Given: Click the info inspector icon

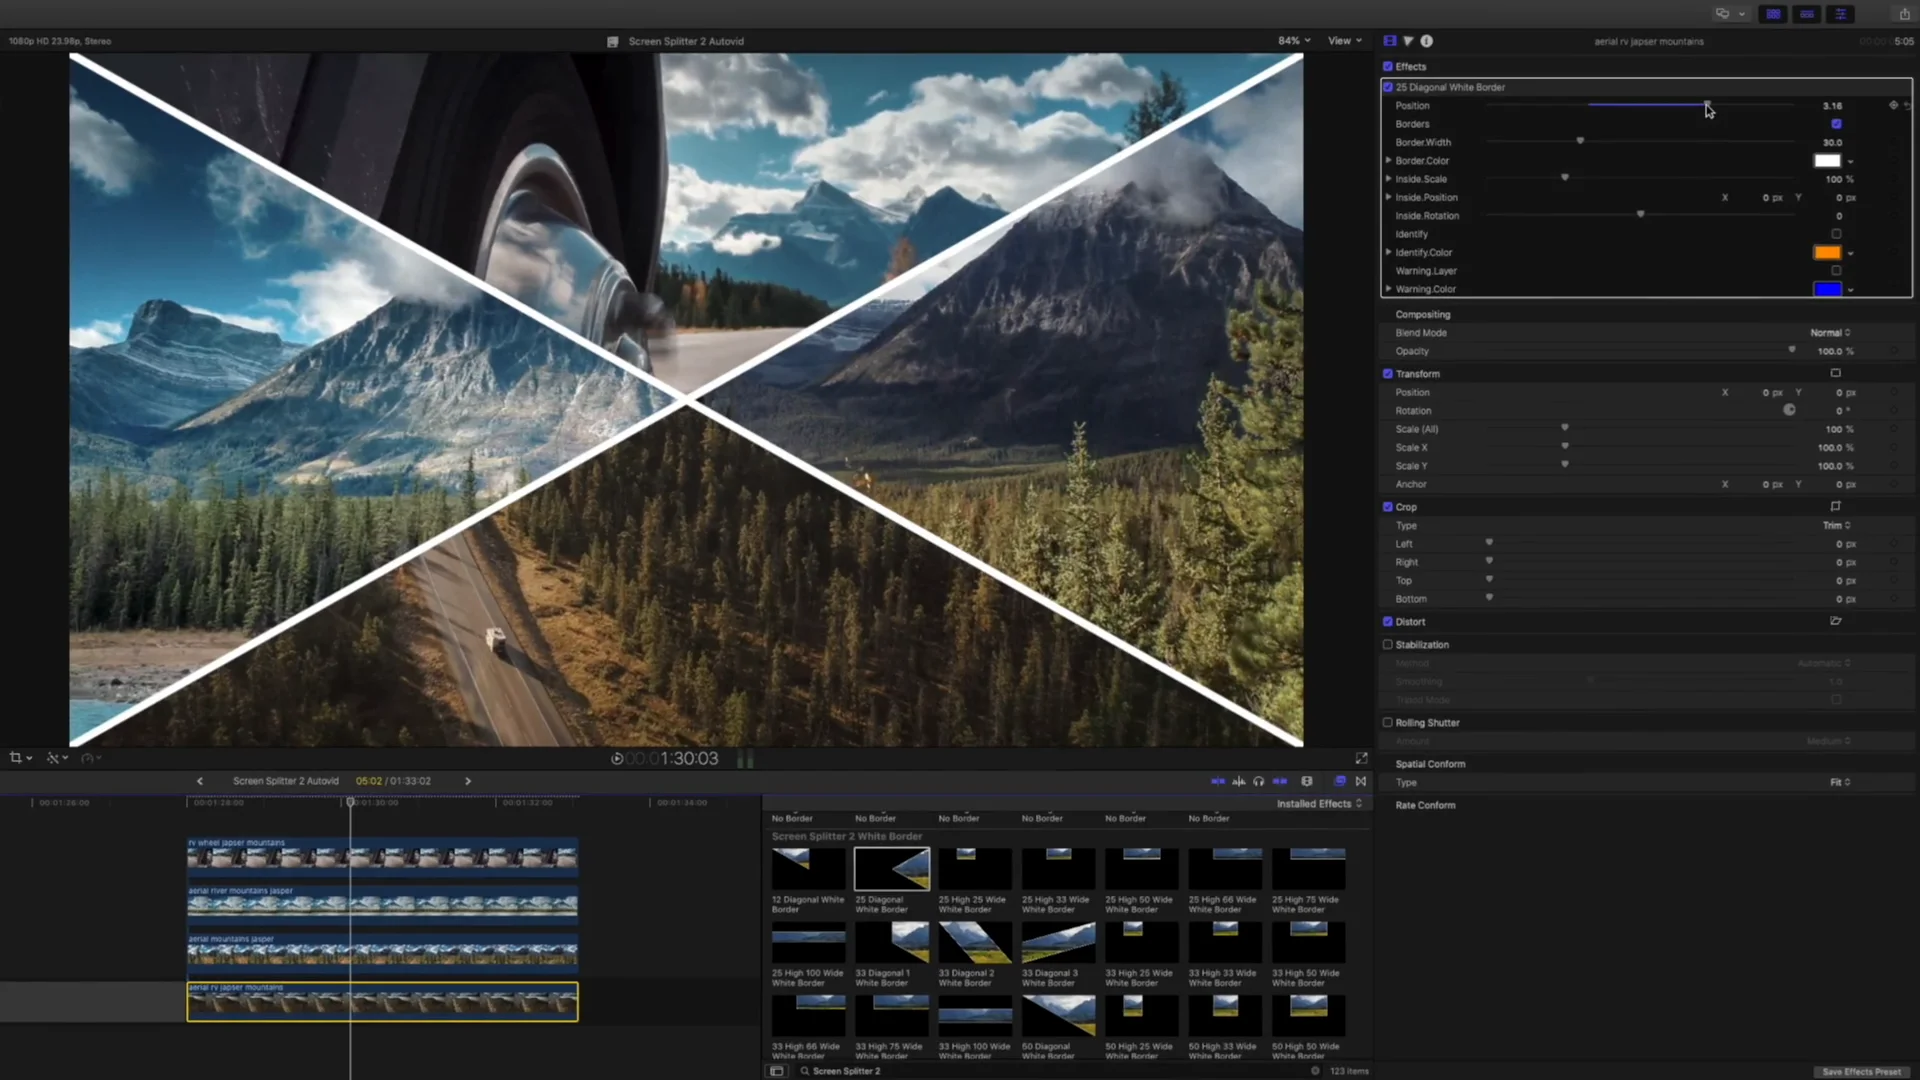Looking at the screenshot, I should [1427, 41].
